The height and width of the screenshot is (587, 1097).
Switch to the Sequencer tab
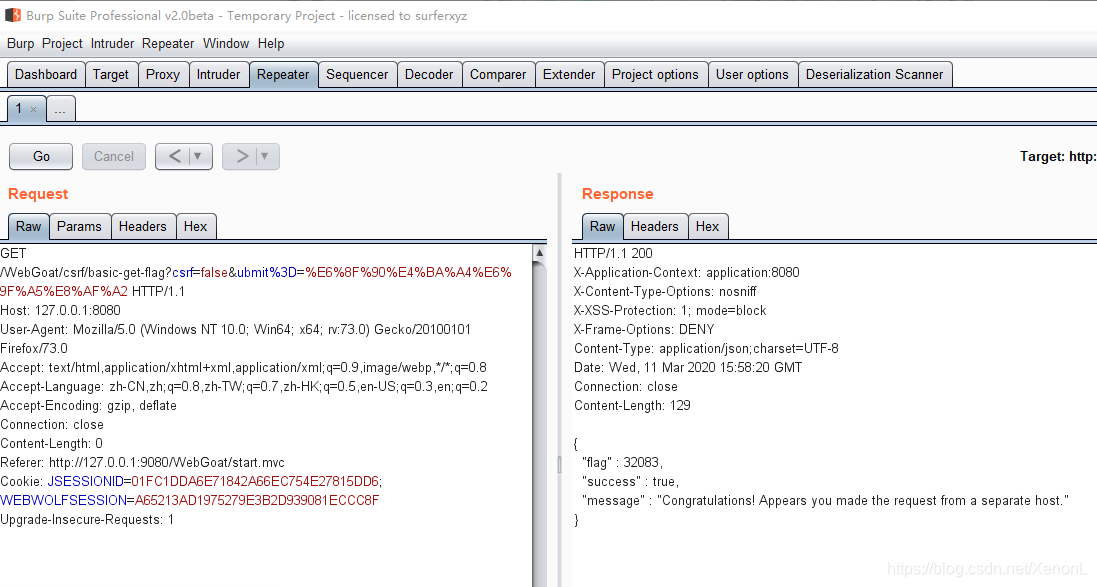[x=357, y=74]
